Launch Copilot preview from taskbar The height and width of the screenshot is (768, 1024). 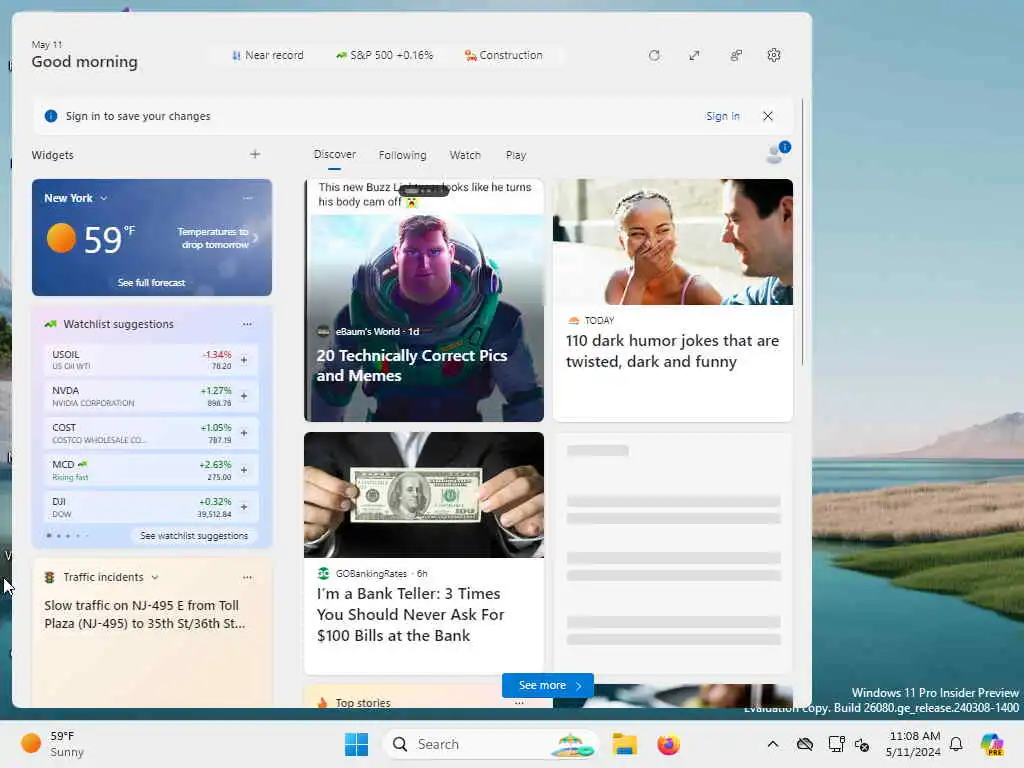tap(992, 744)
